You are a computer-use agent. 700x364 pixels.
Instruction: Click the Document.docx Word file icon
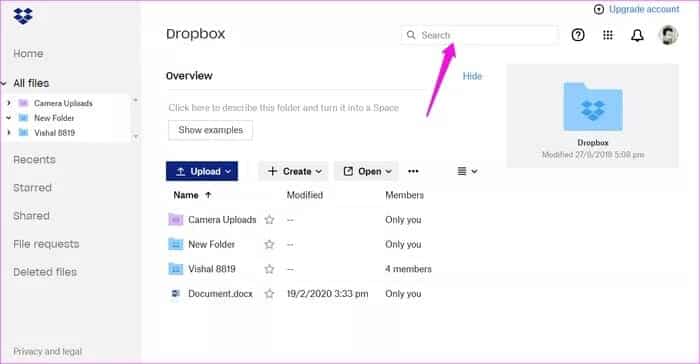pos(176,293)
